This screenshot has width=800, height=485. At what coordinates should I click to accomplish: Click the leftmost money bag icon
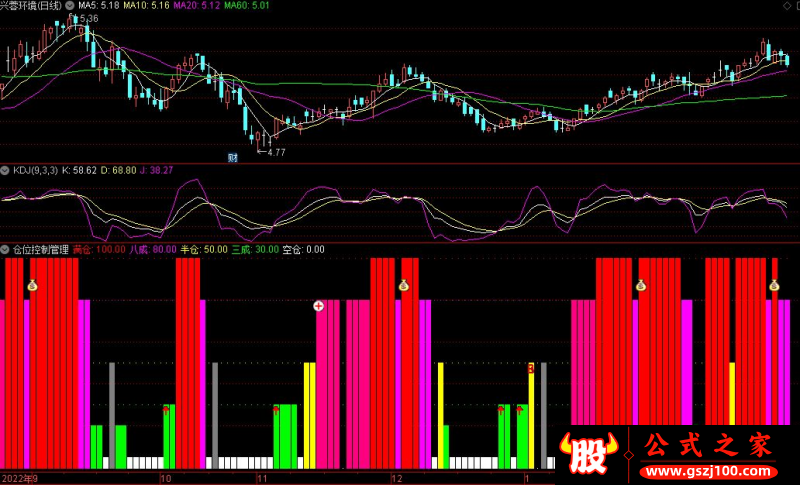(33, 286)
